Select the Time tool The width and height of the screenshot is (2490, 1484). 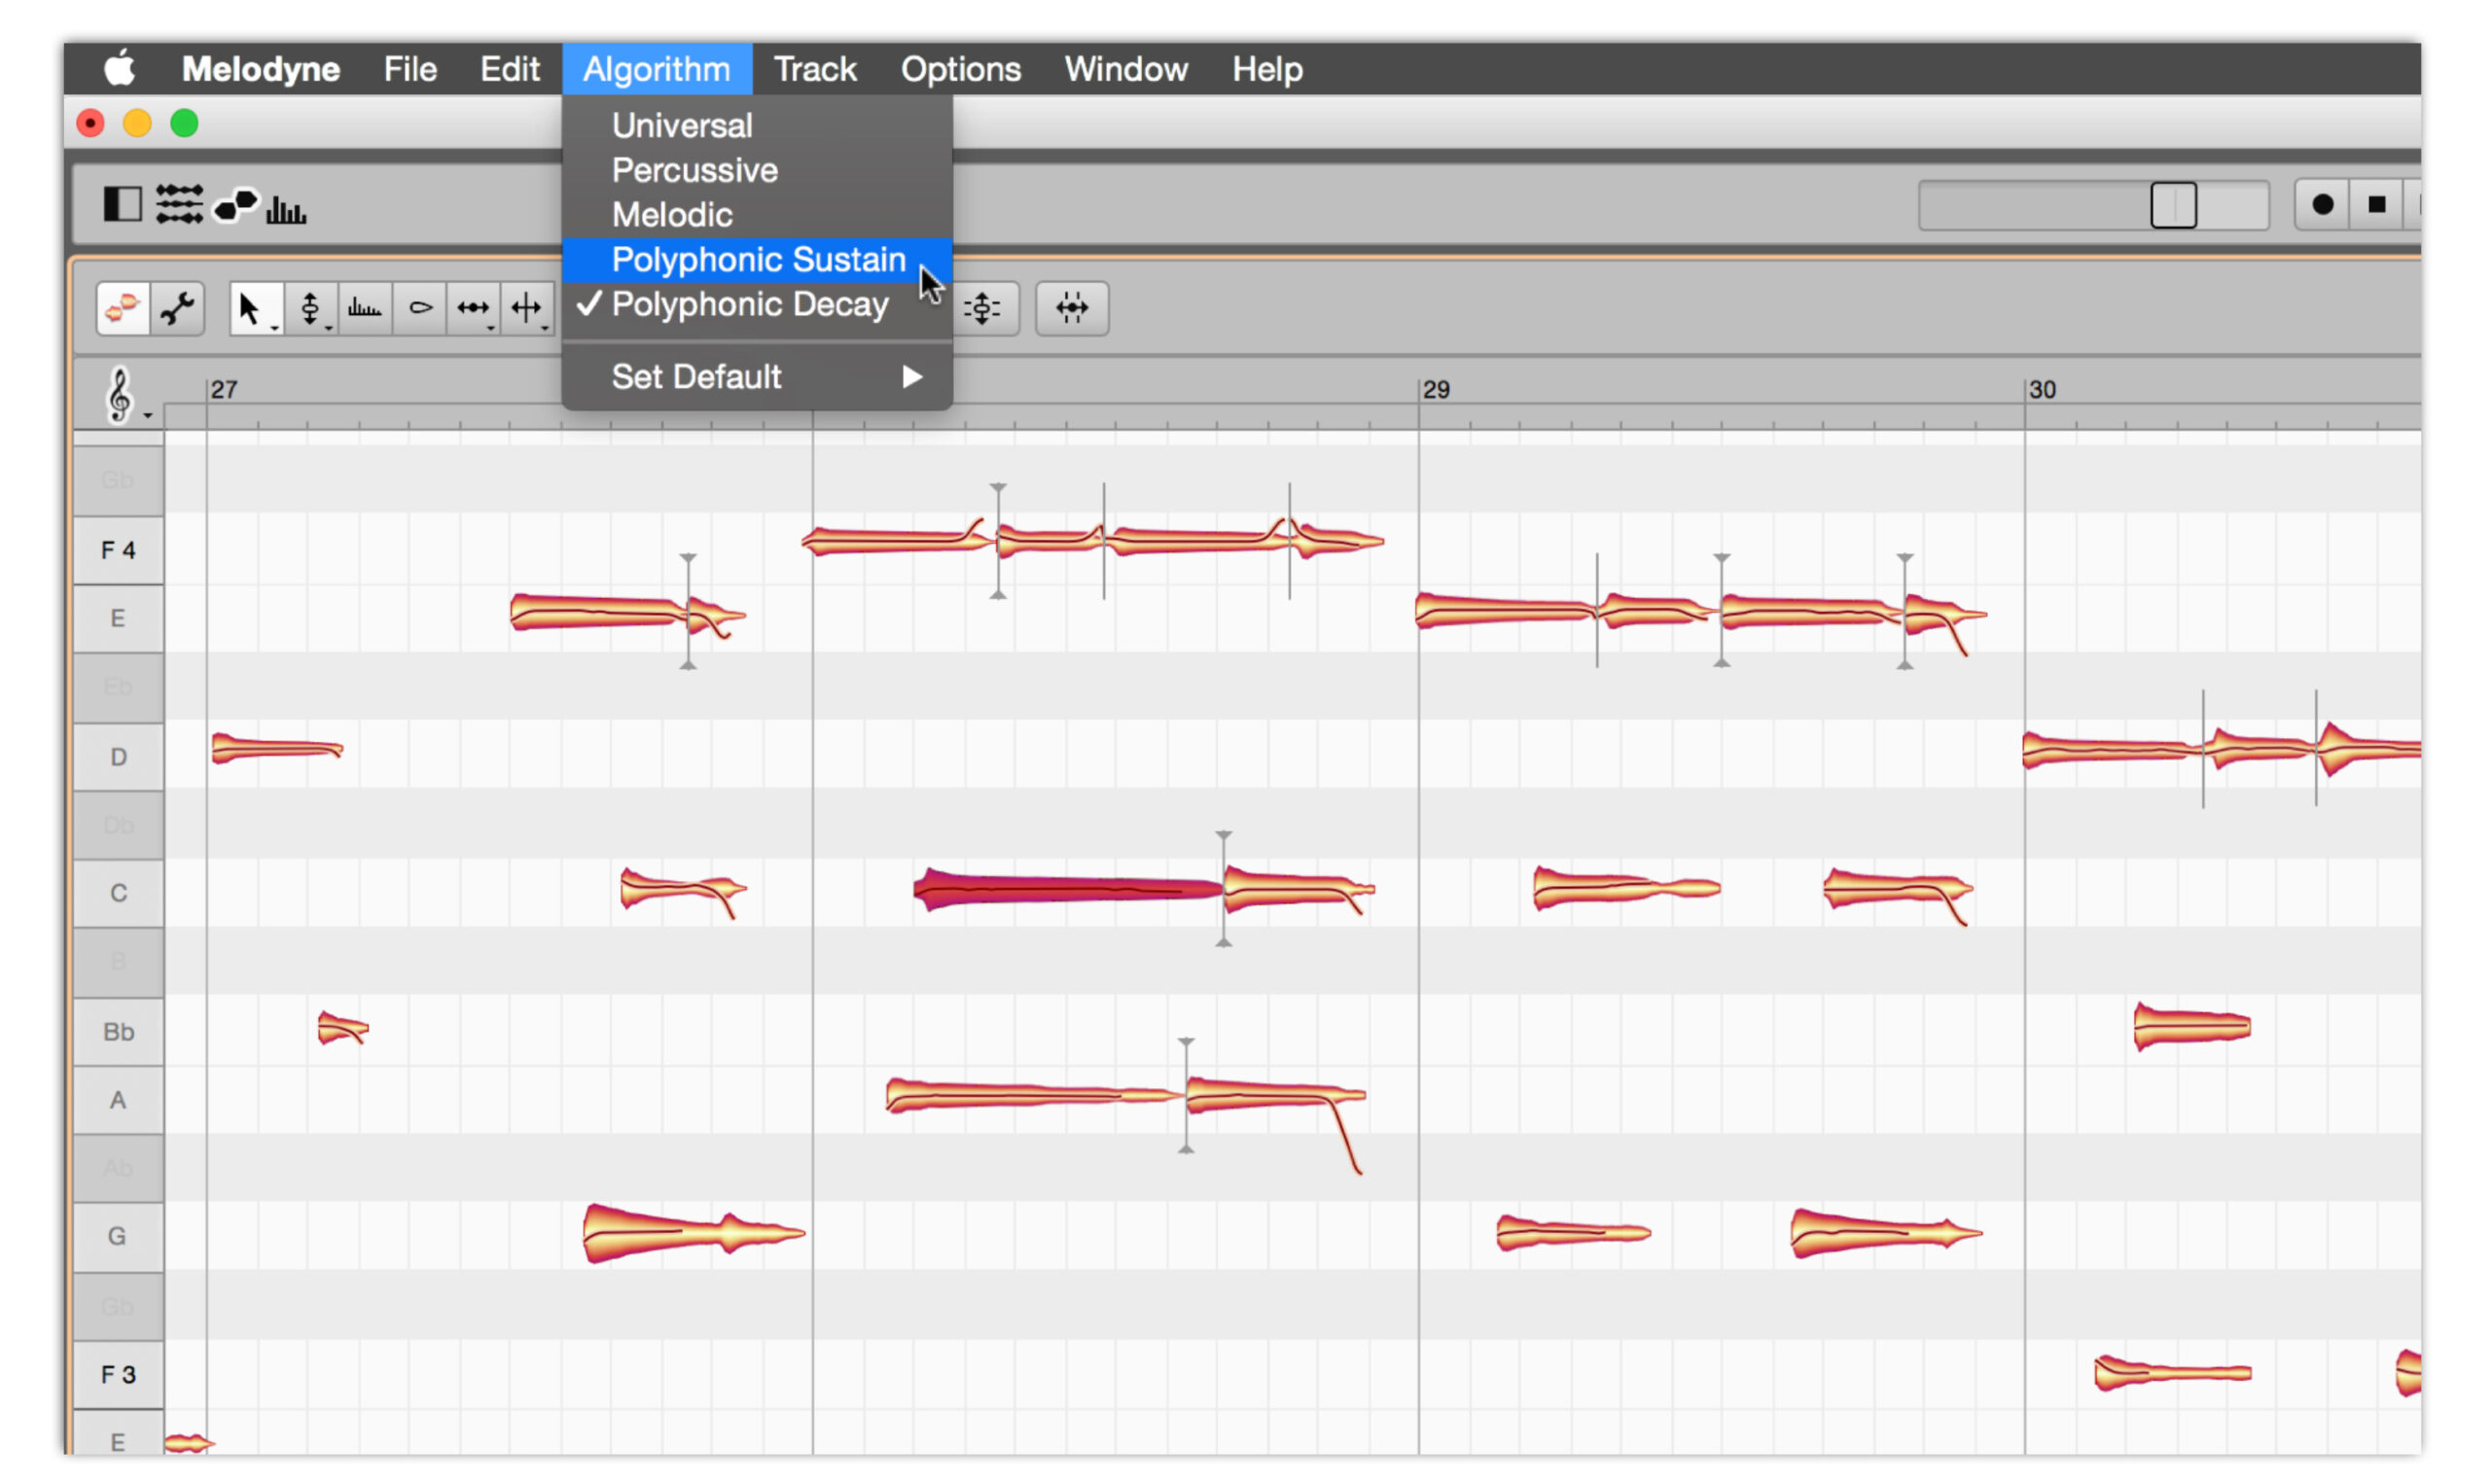[472, 308]
